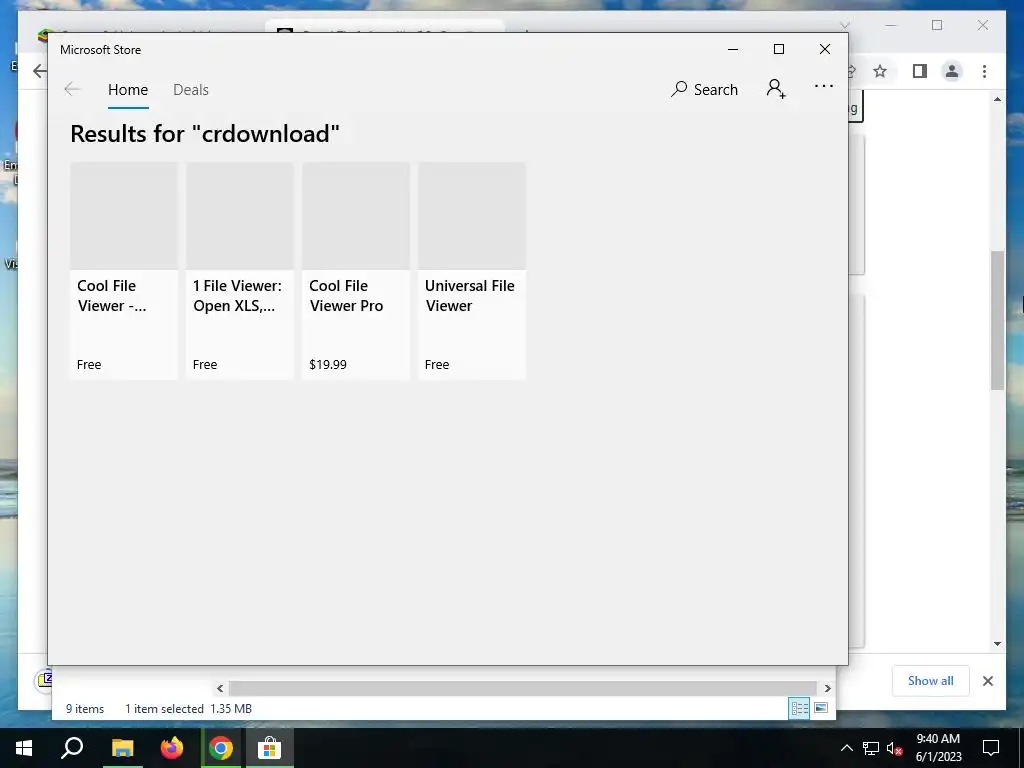Open Search in Microsoft Store
The height and width of the screenshot is (768, 1024).
pos(704,89)
